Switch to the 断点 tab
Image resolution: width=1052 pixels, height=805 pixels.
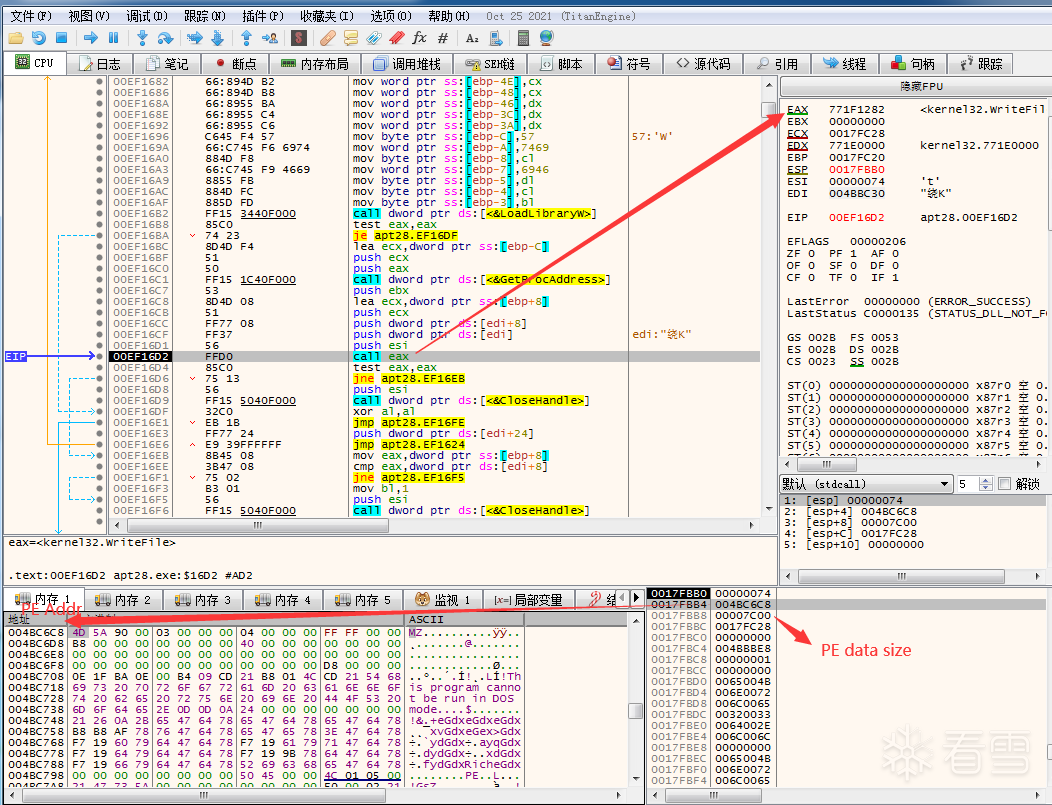coord(236,64)
